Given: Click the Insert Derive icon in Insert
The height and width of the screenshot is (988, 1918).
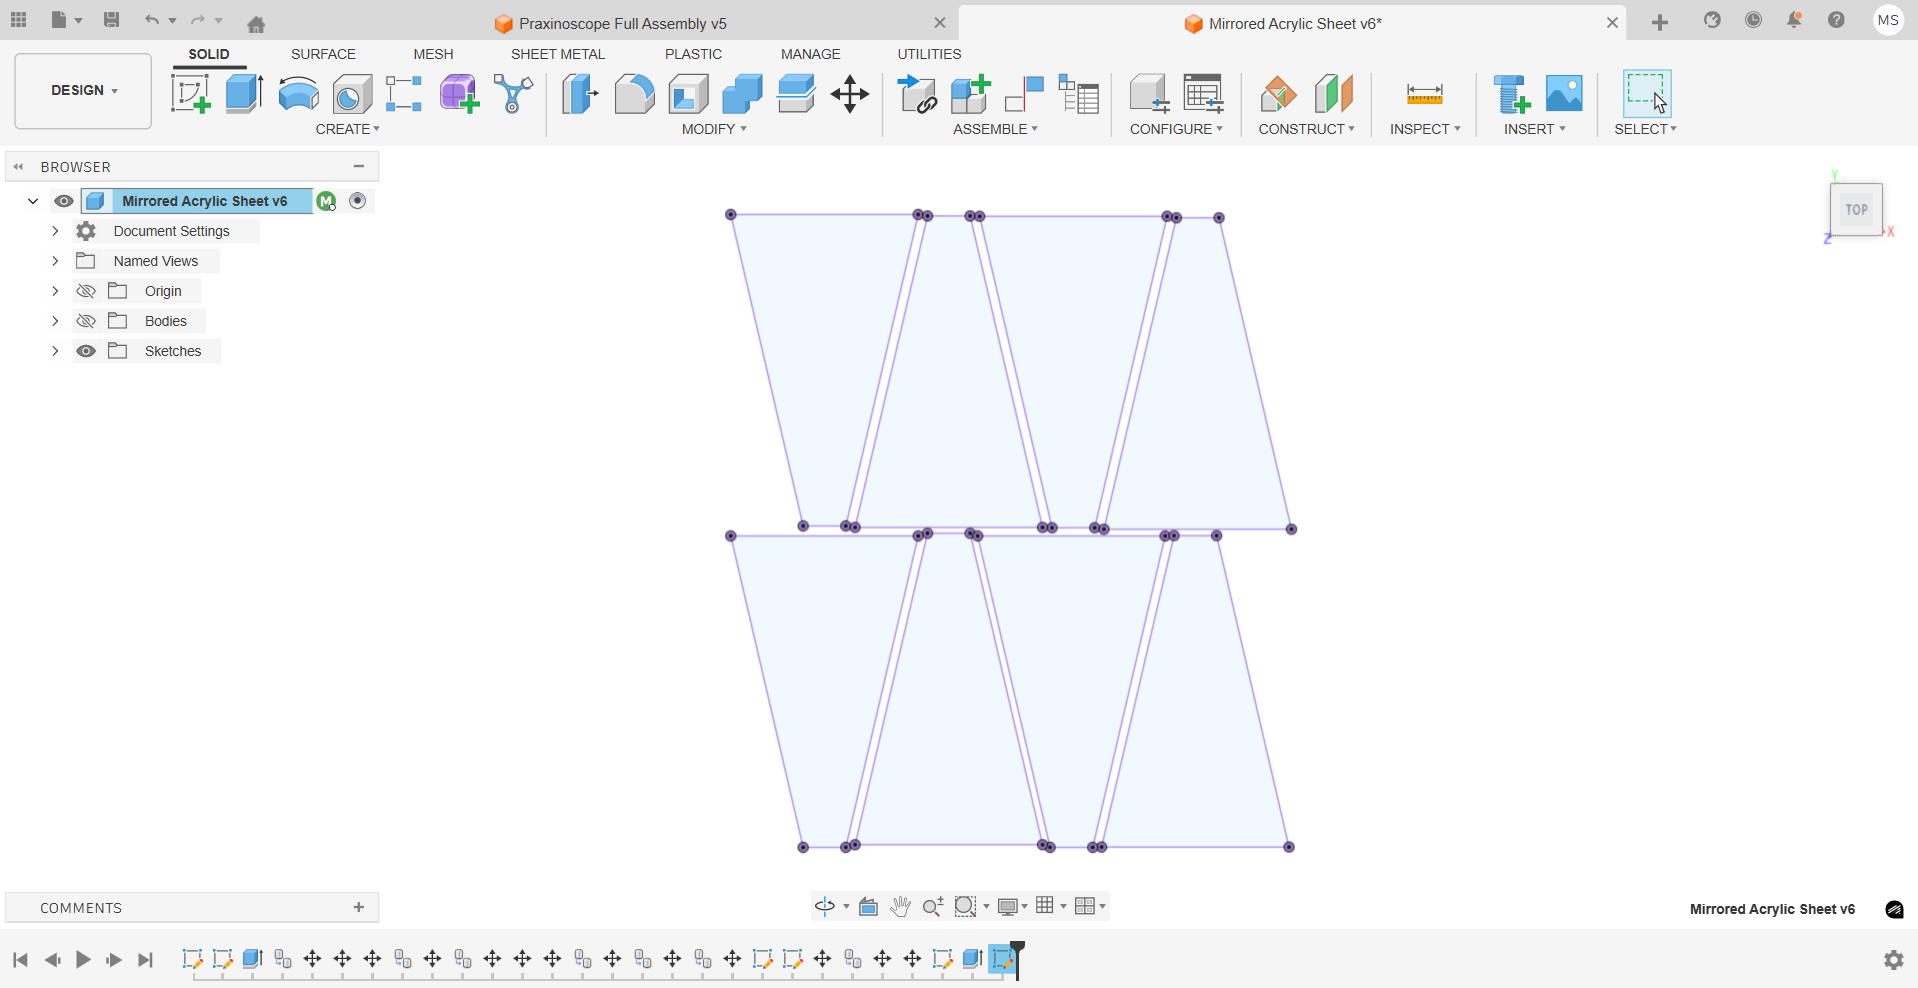Looking at the screenshot, I should [1511, 94].
